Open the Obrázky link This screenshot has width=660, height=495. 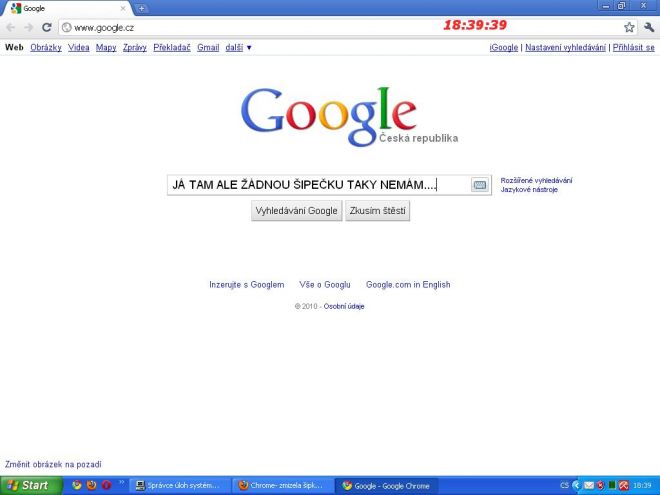click(46, 48)
